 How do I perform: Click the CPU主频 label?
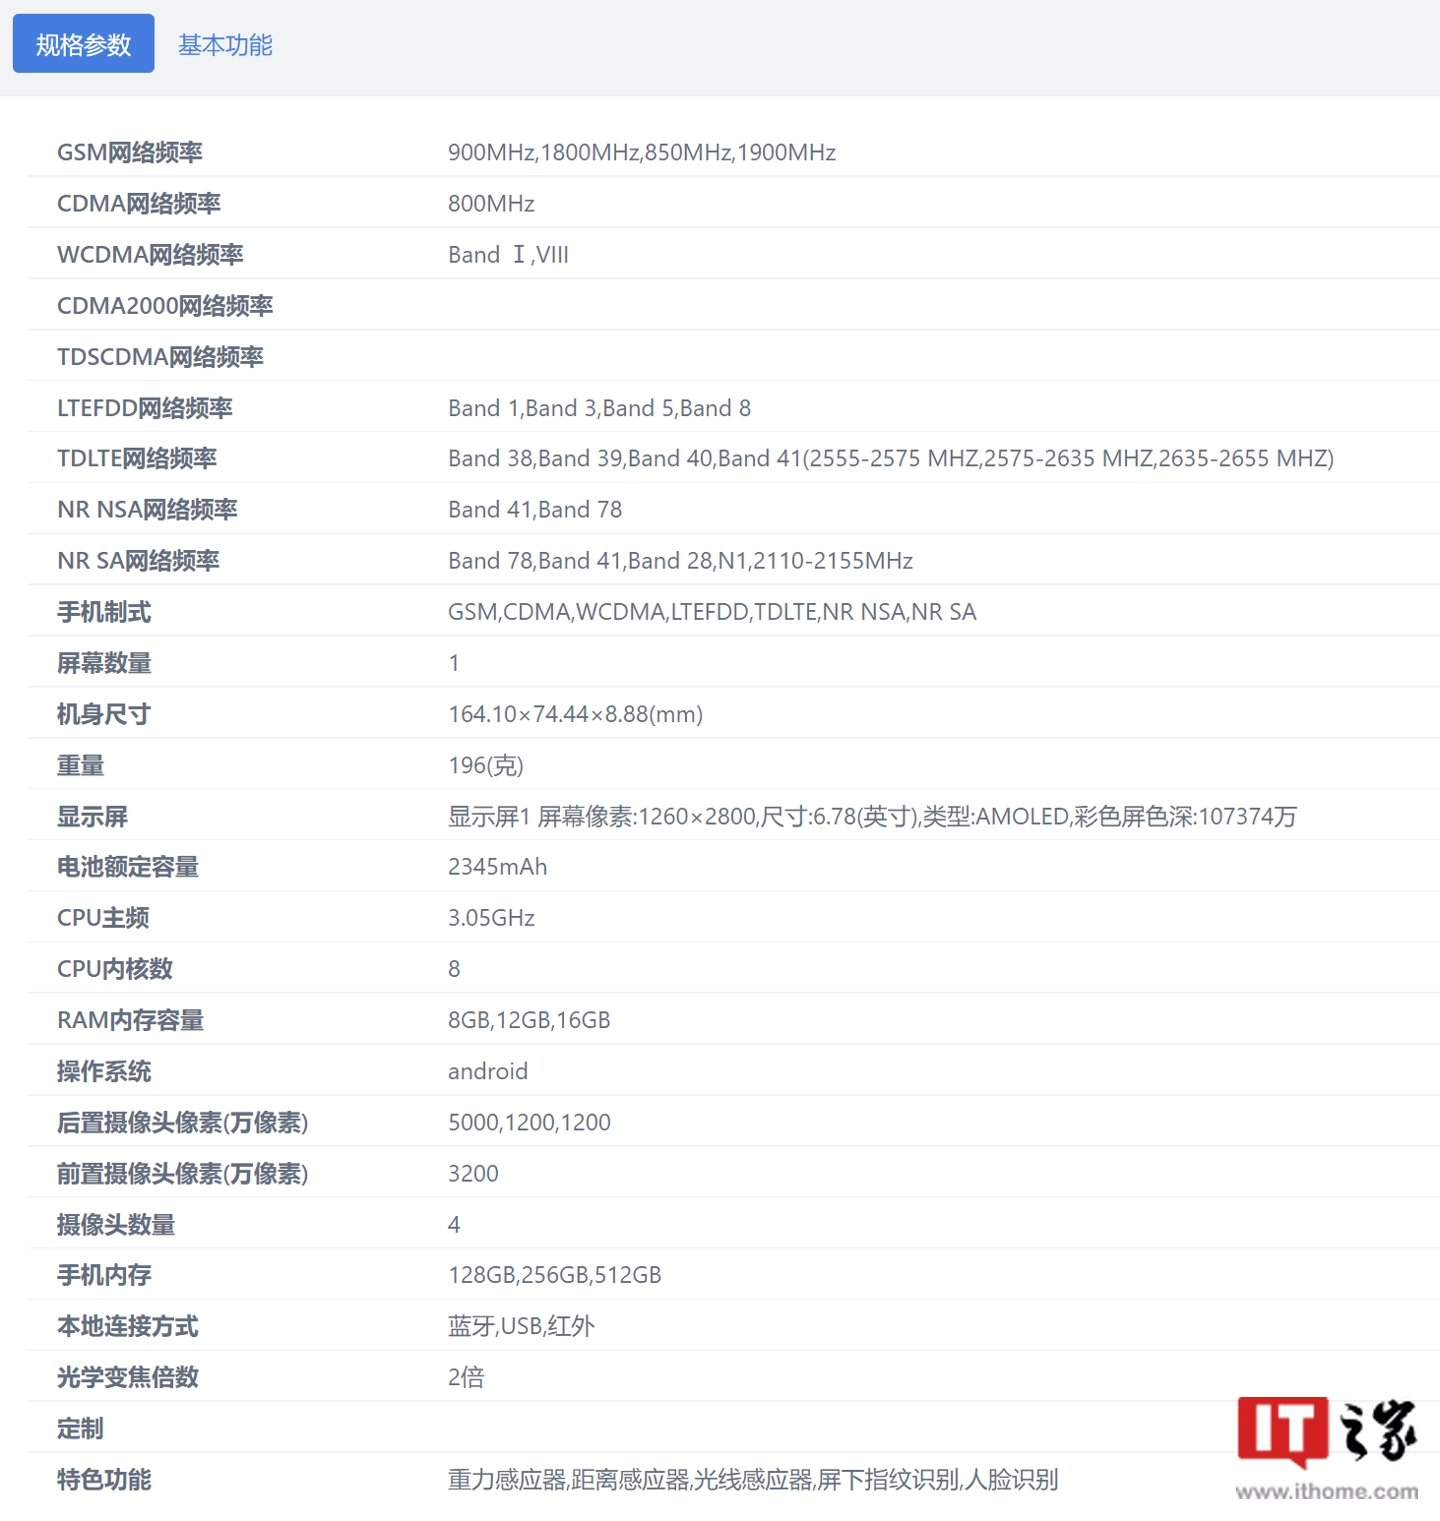(x=103, y=917)
